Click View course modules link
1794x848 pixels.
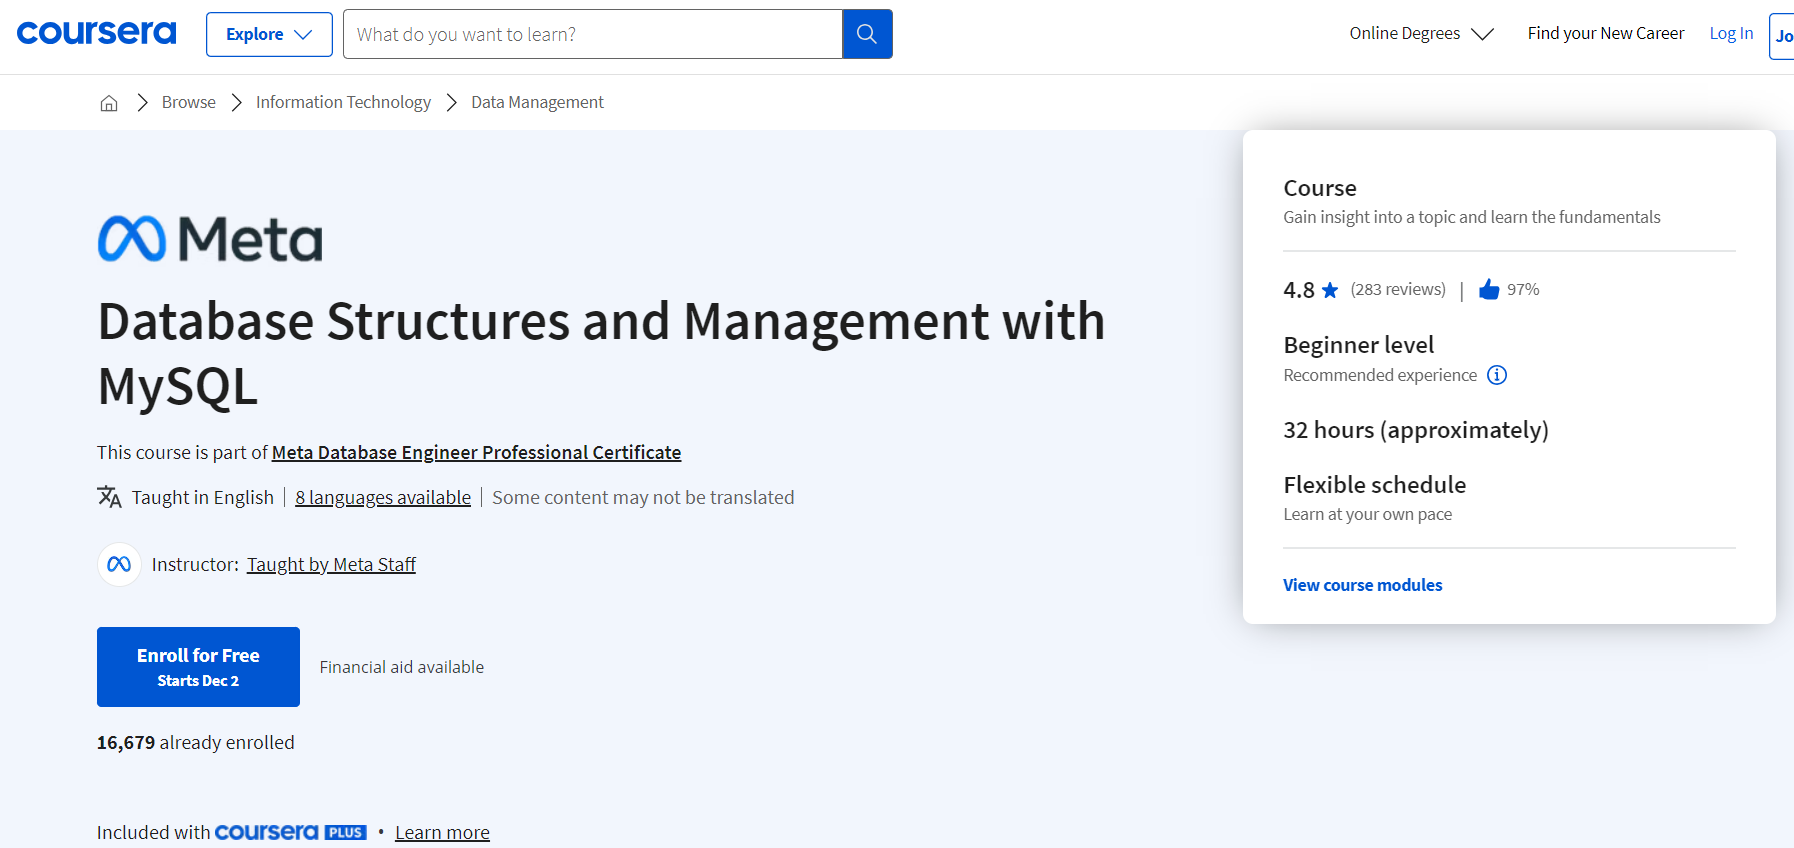(x=1362, y=585)
